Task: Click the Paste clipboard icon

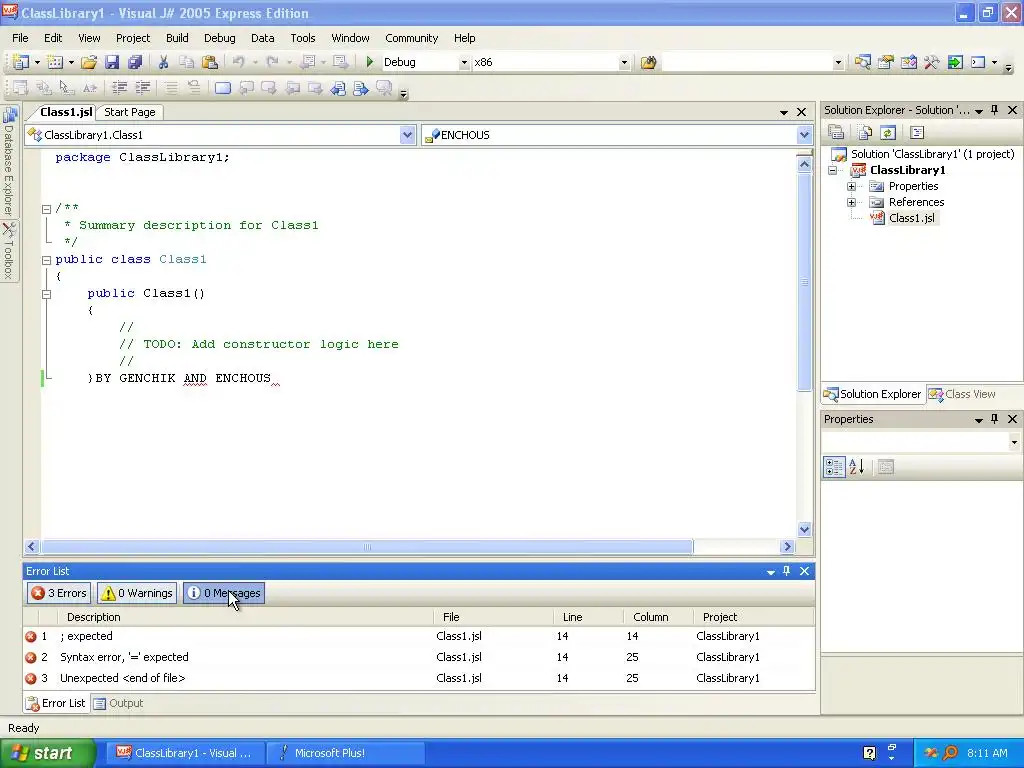Action: [210, 62]
